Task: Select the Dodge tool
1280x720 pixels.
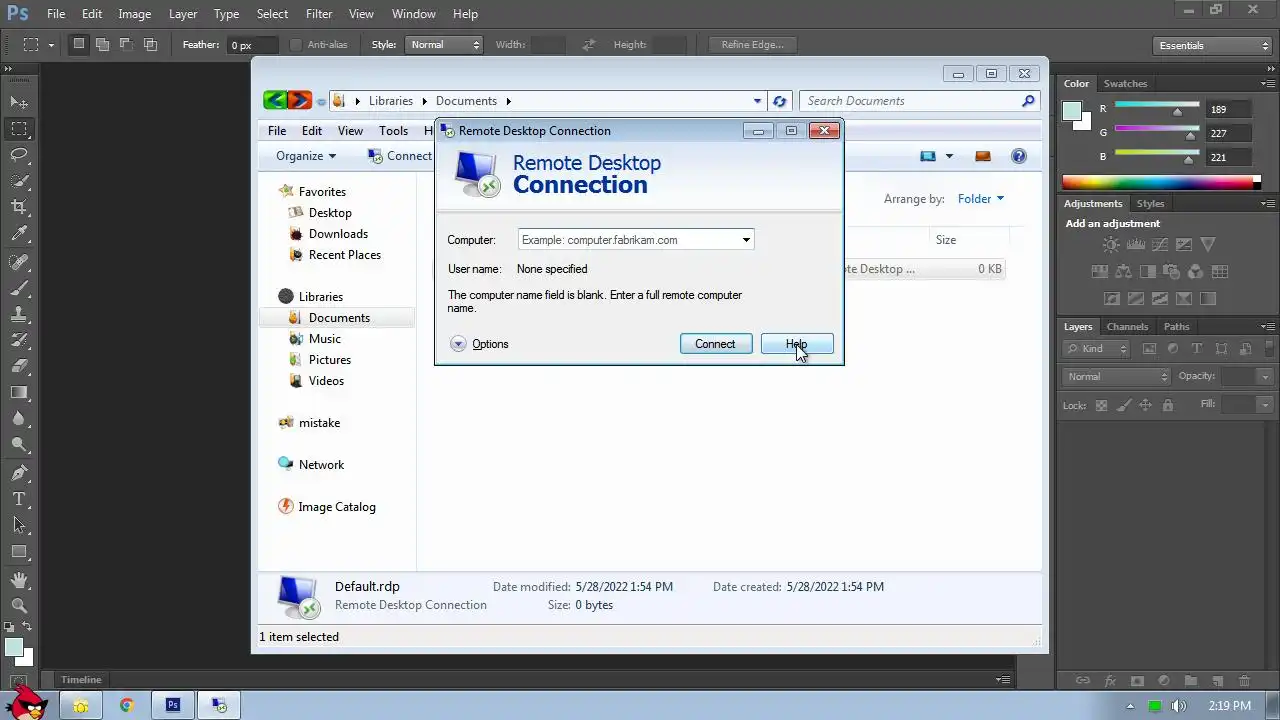Action: tap(19, 444)
